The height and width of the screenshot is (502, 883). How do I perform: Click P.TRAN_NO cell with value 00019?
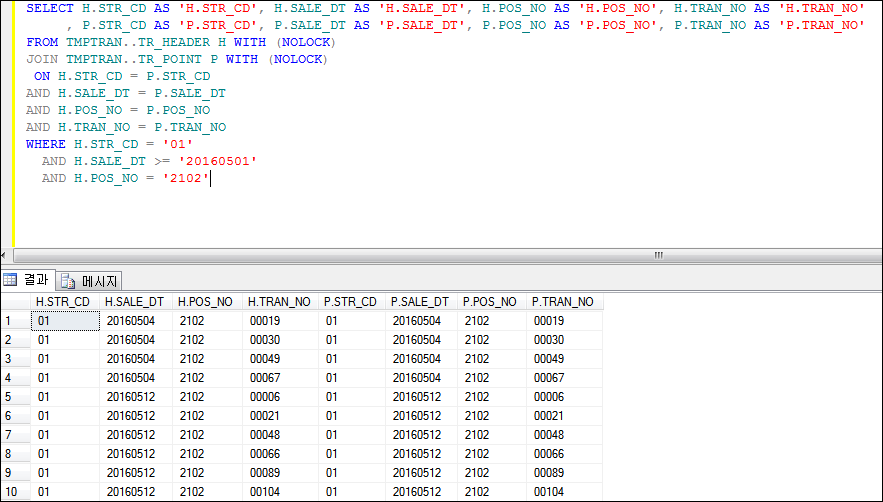point(564,321)
